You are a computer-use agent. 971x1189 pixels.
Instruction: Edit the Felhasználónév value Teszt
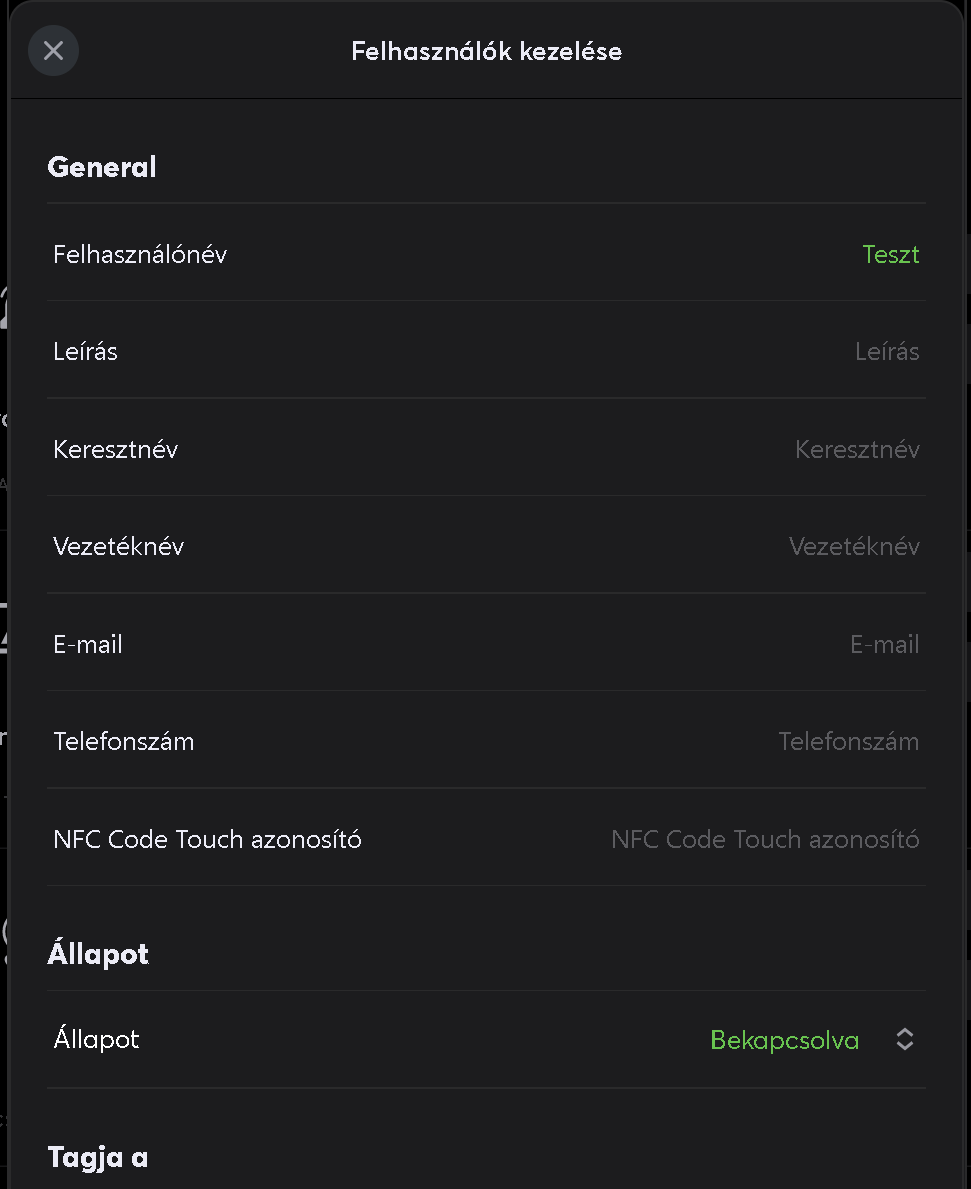coord(891,254)
